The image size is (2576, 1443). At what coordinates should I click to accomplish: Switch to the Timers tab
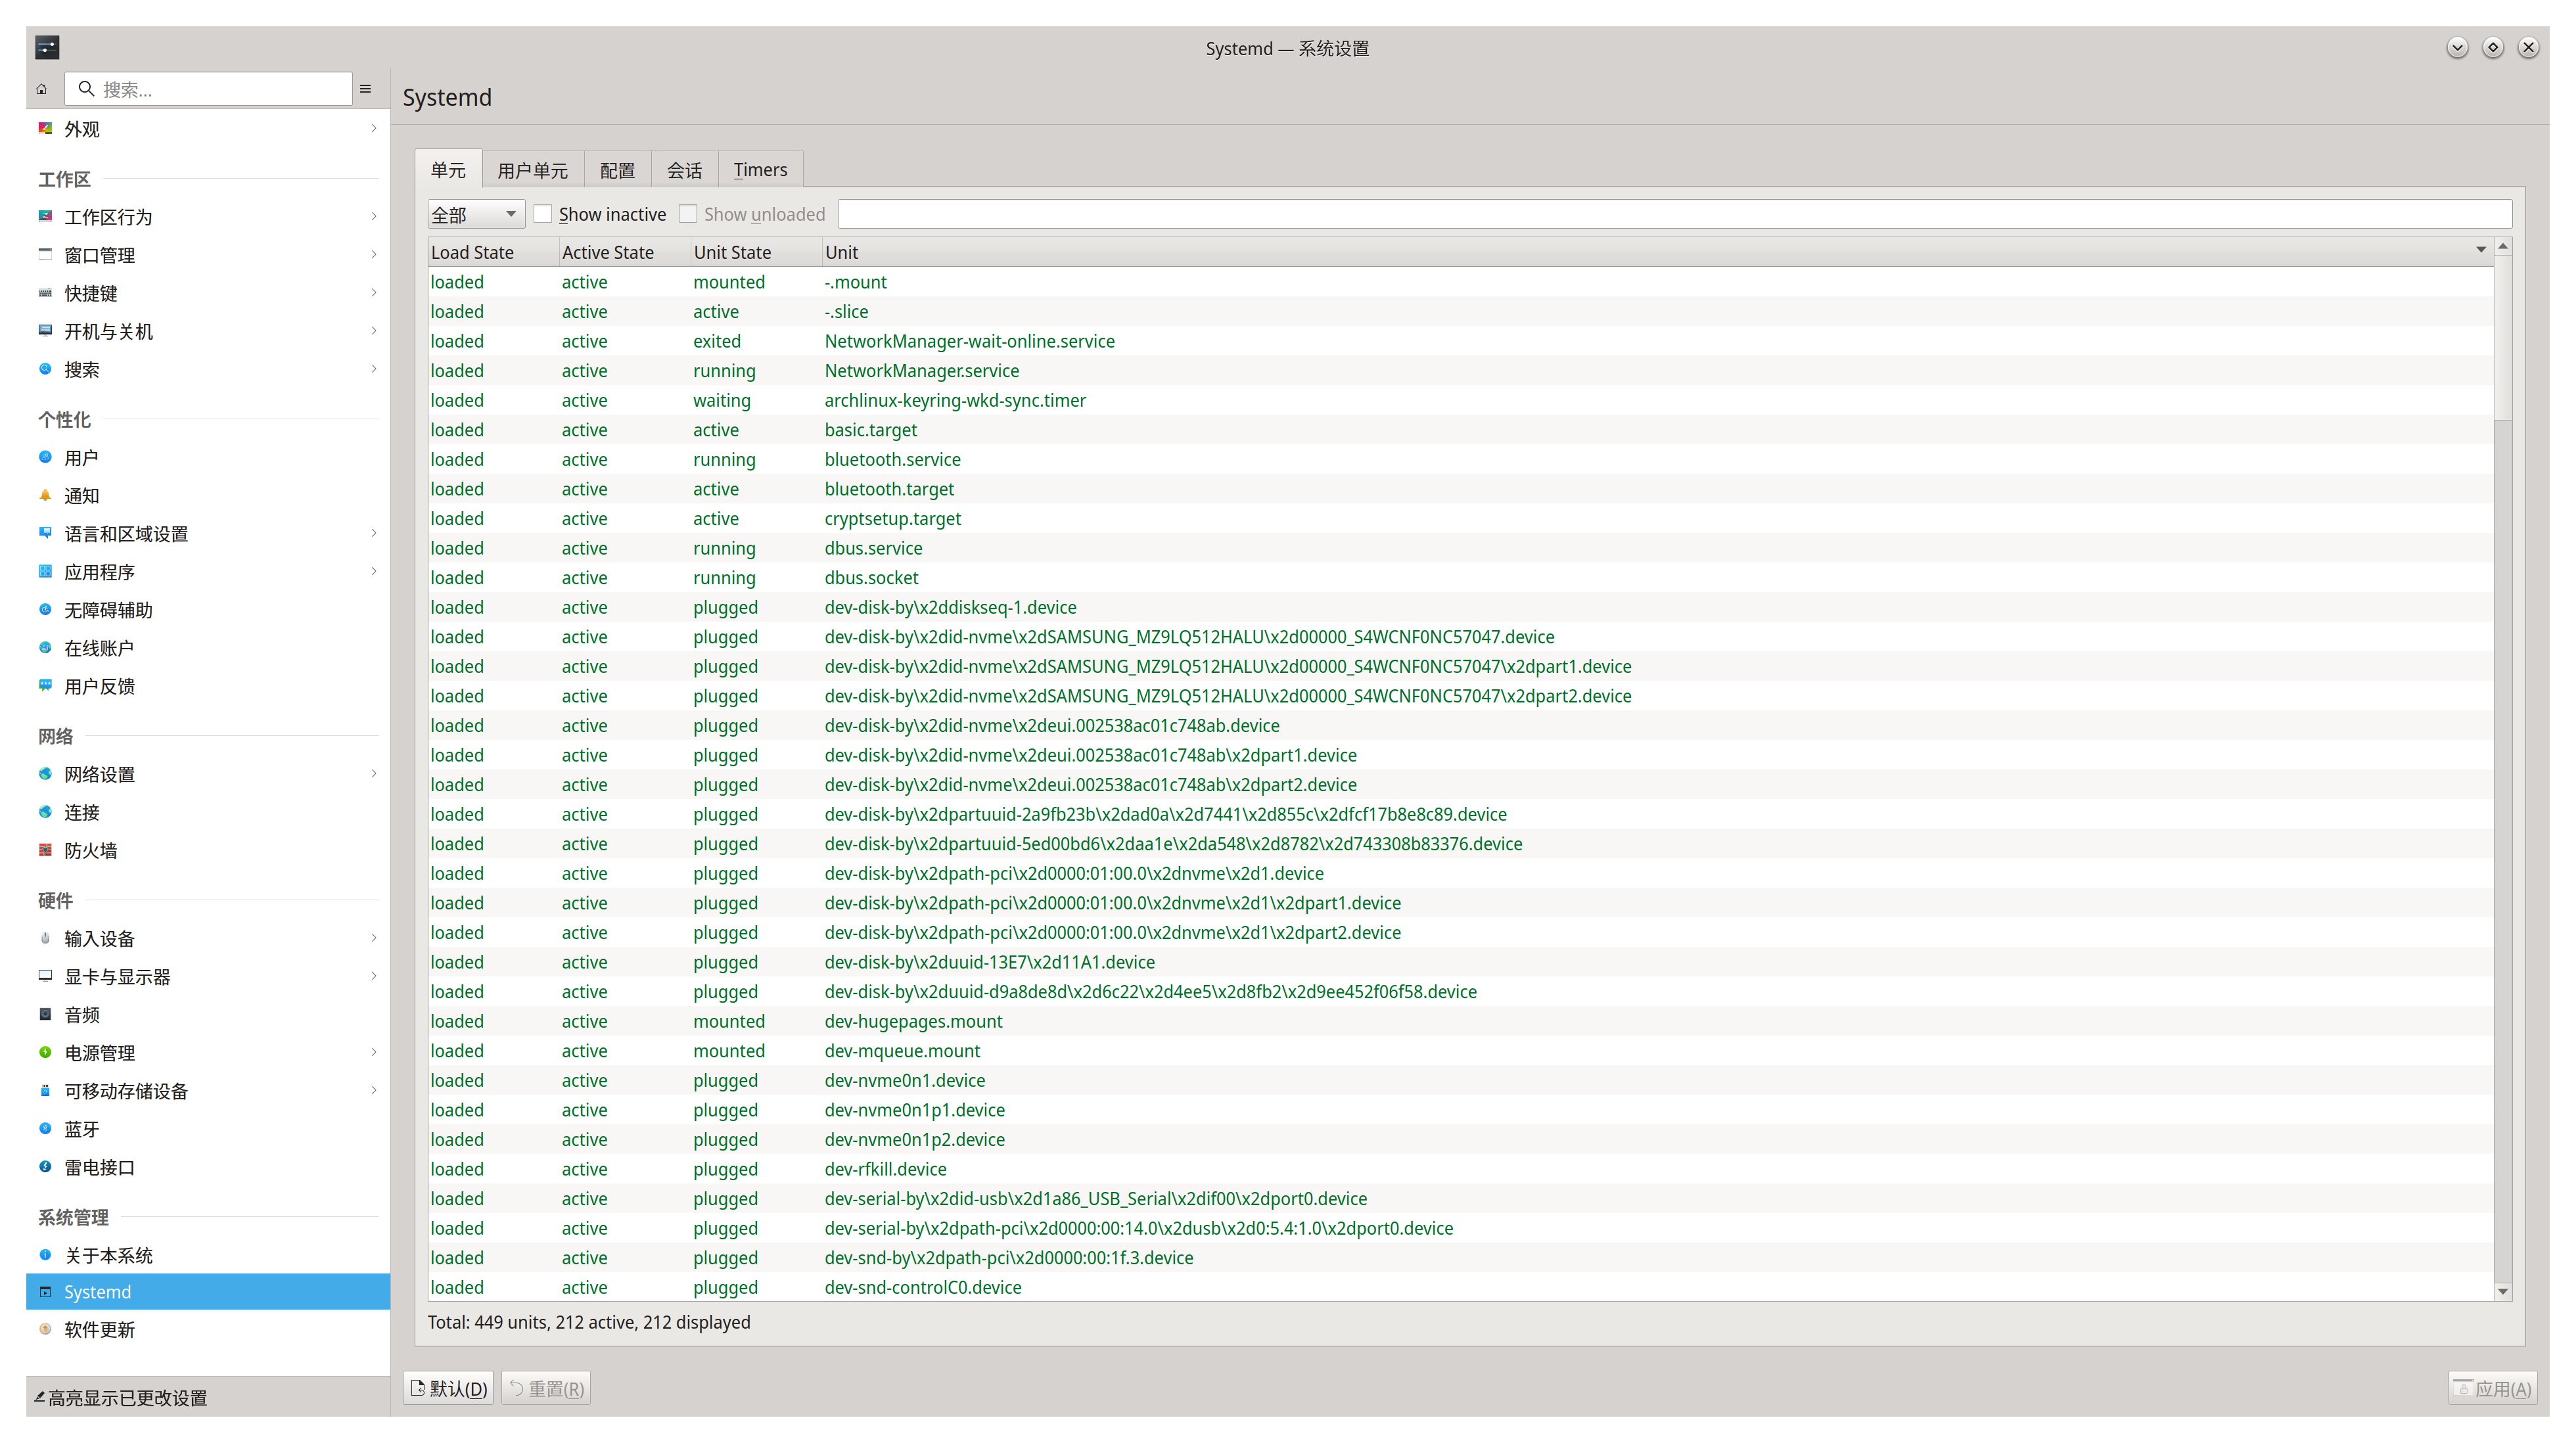760,170
